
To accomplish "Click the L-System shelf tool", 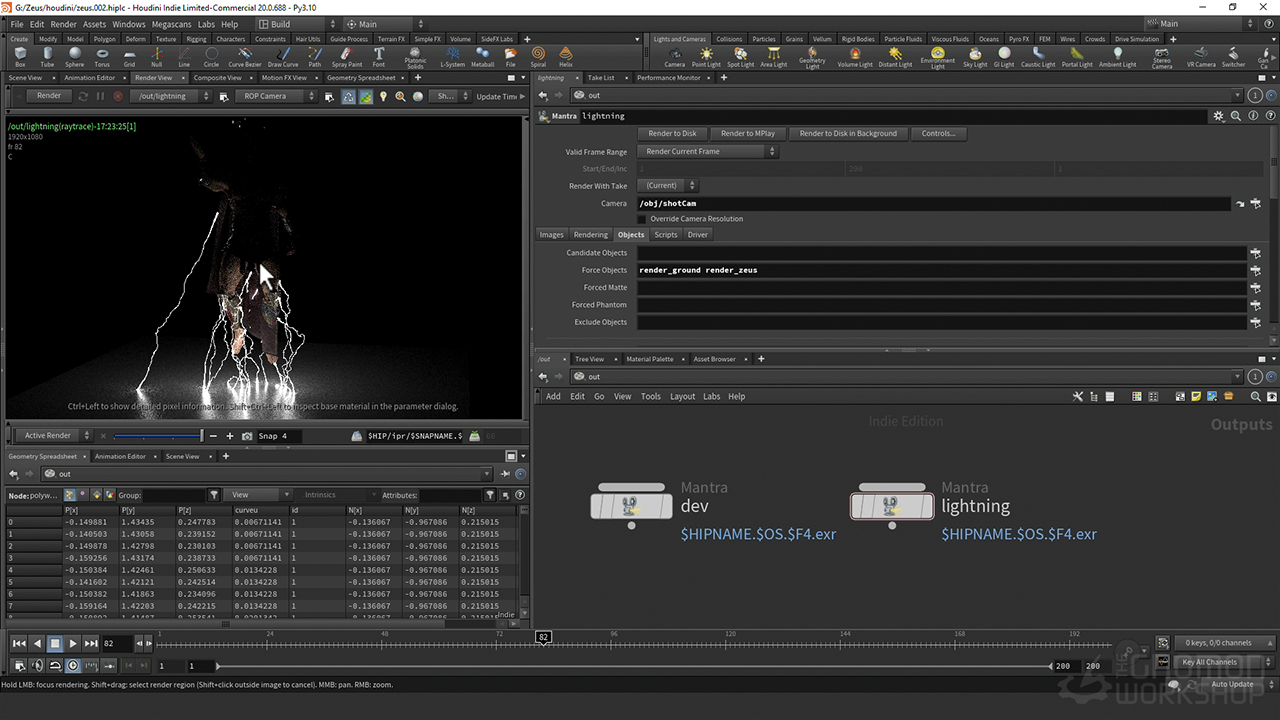I will pos(452,56).
